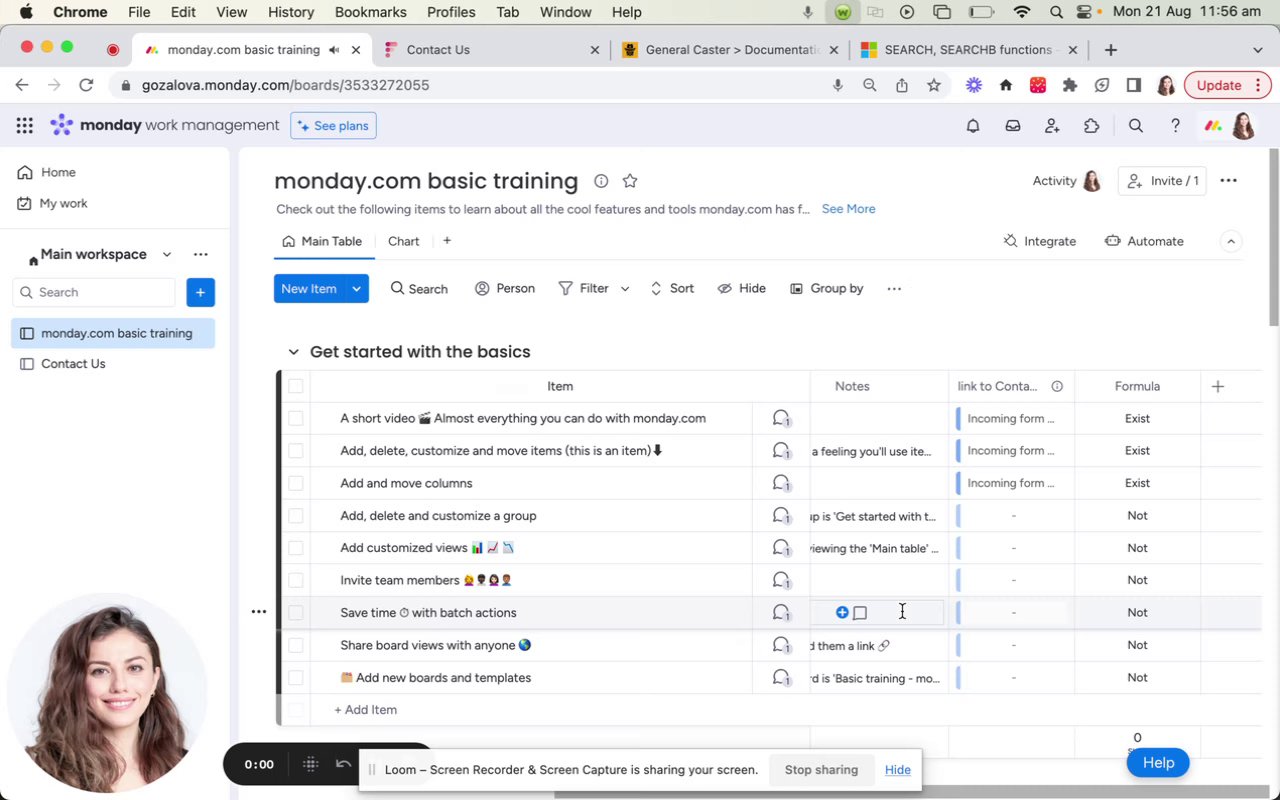
Task: Open board options three-dot menu top right
Action: coord(1228,181)
